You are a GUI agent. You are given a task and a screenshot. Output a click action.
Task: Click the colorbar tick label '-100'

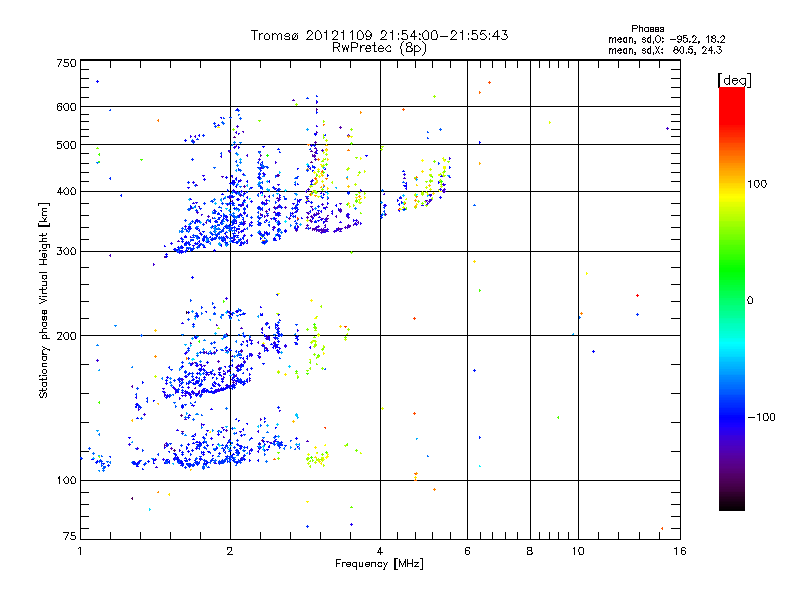pyautogui.click(x=761, y=417)
